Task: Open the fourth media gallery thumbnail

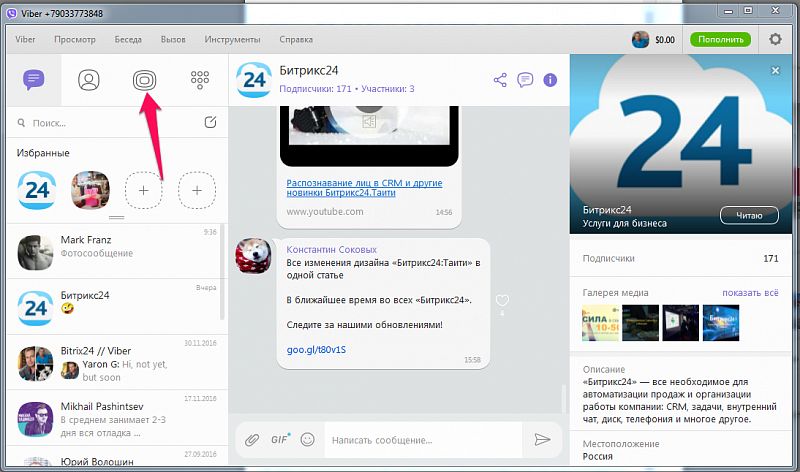Action: [721, 323]
